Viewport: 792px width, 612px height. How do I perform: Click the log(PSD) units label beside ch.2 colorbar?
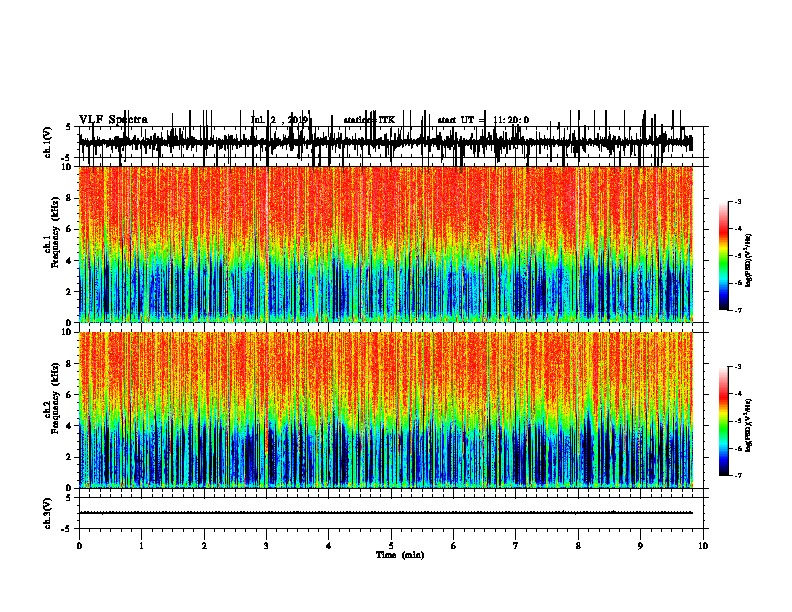point(749,425)
